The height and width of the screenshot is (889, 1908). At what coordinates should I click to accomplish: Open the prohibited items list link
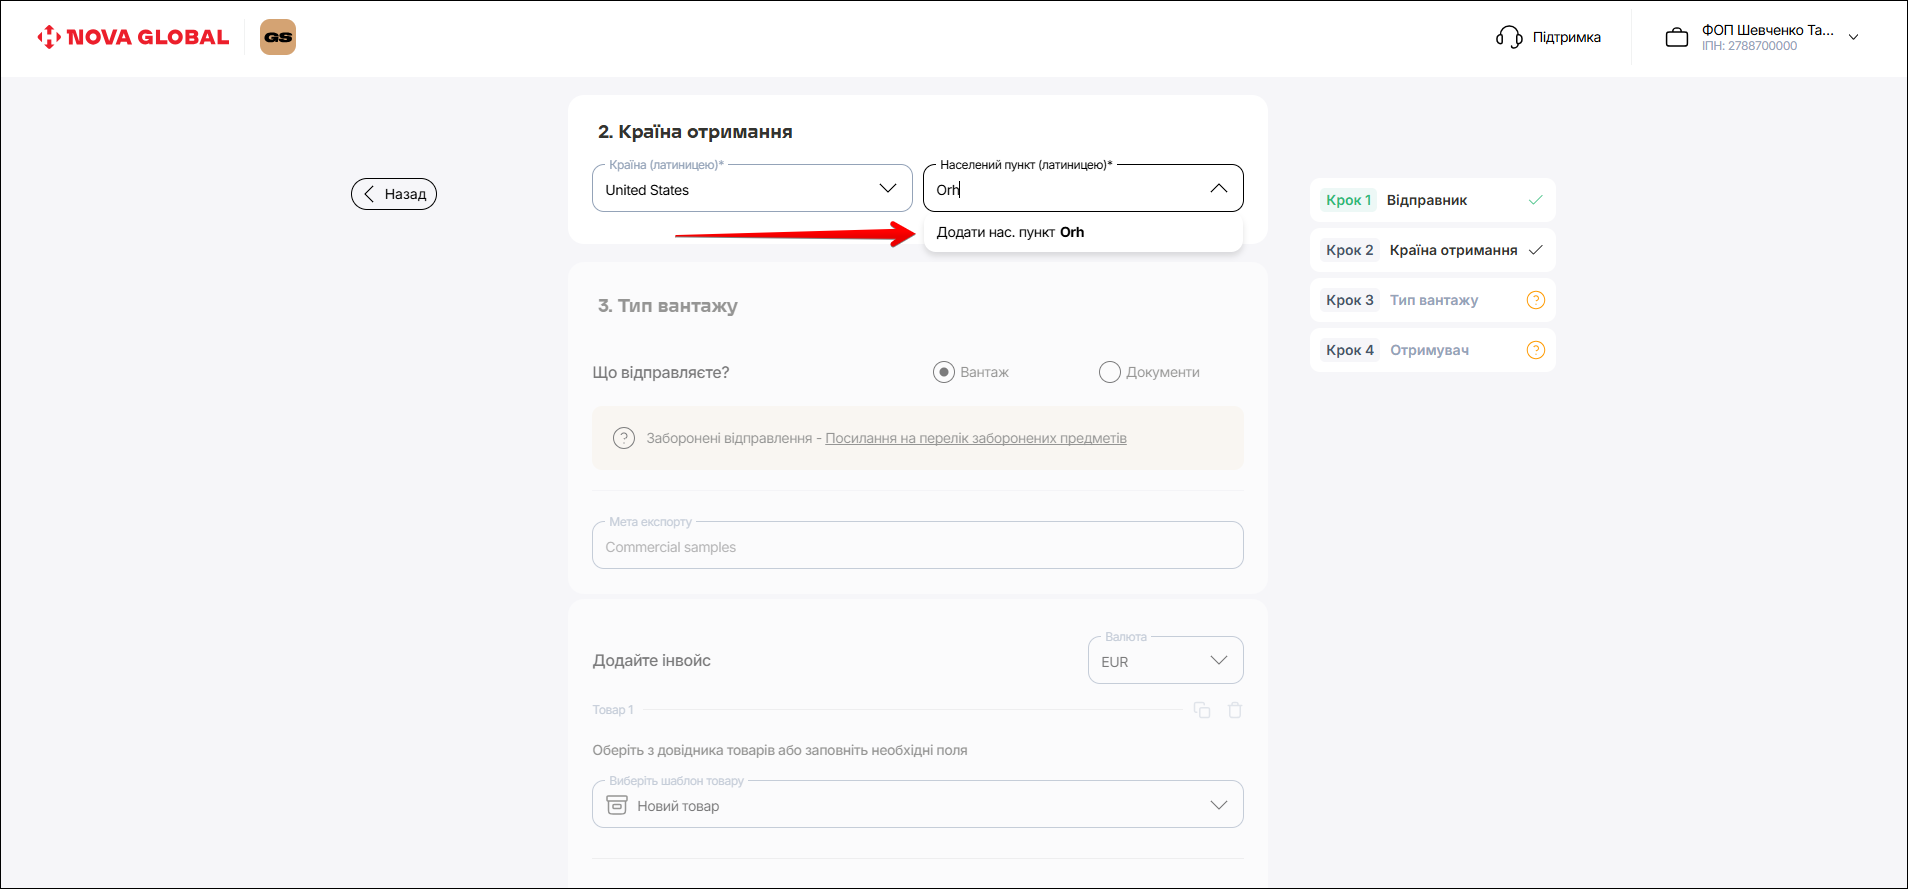(x=975, y=438)
